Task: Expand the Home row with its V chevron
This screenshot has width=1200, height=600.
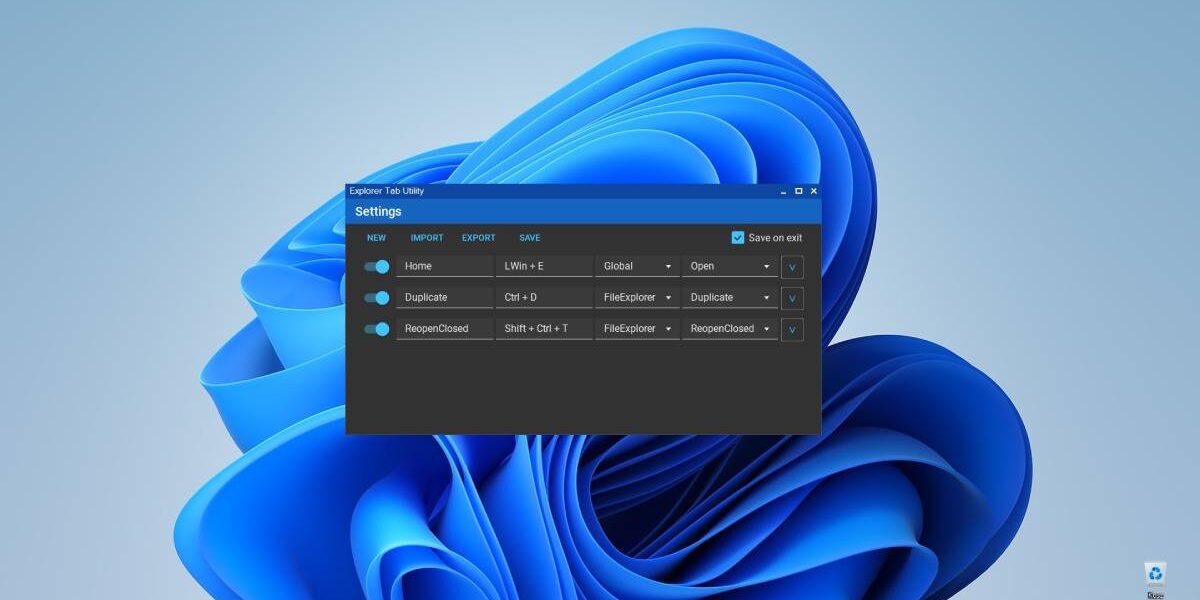Action: pyautogui.click(x=791, y=267)
